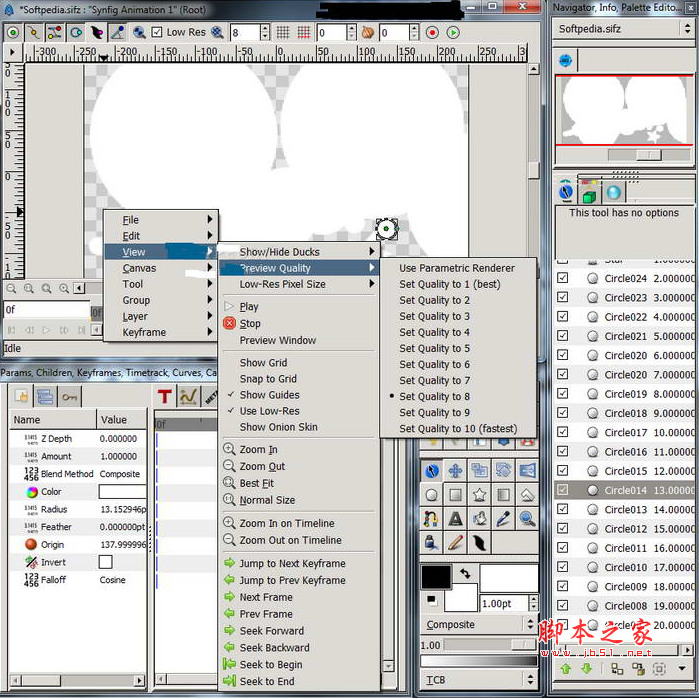Expand the File submenu
The image size is (699, 699).
point(161,220)
